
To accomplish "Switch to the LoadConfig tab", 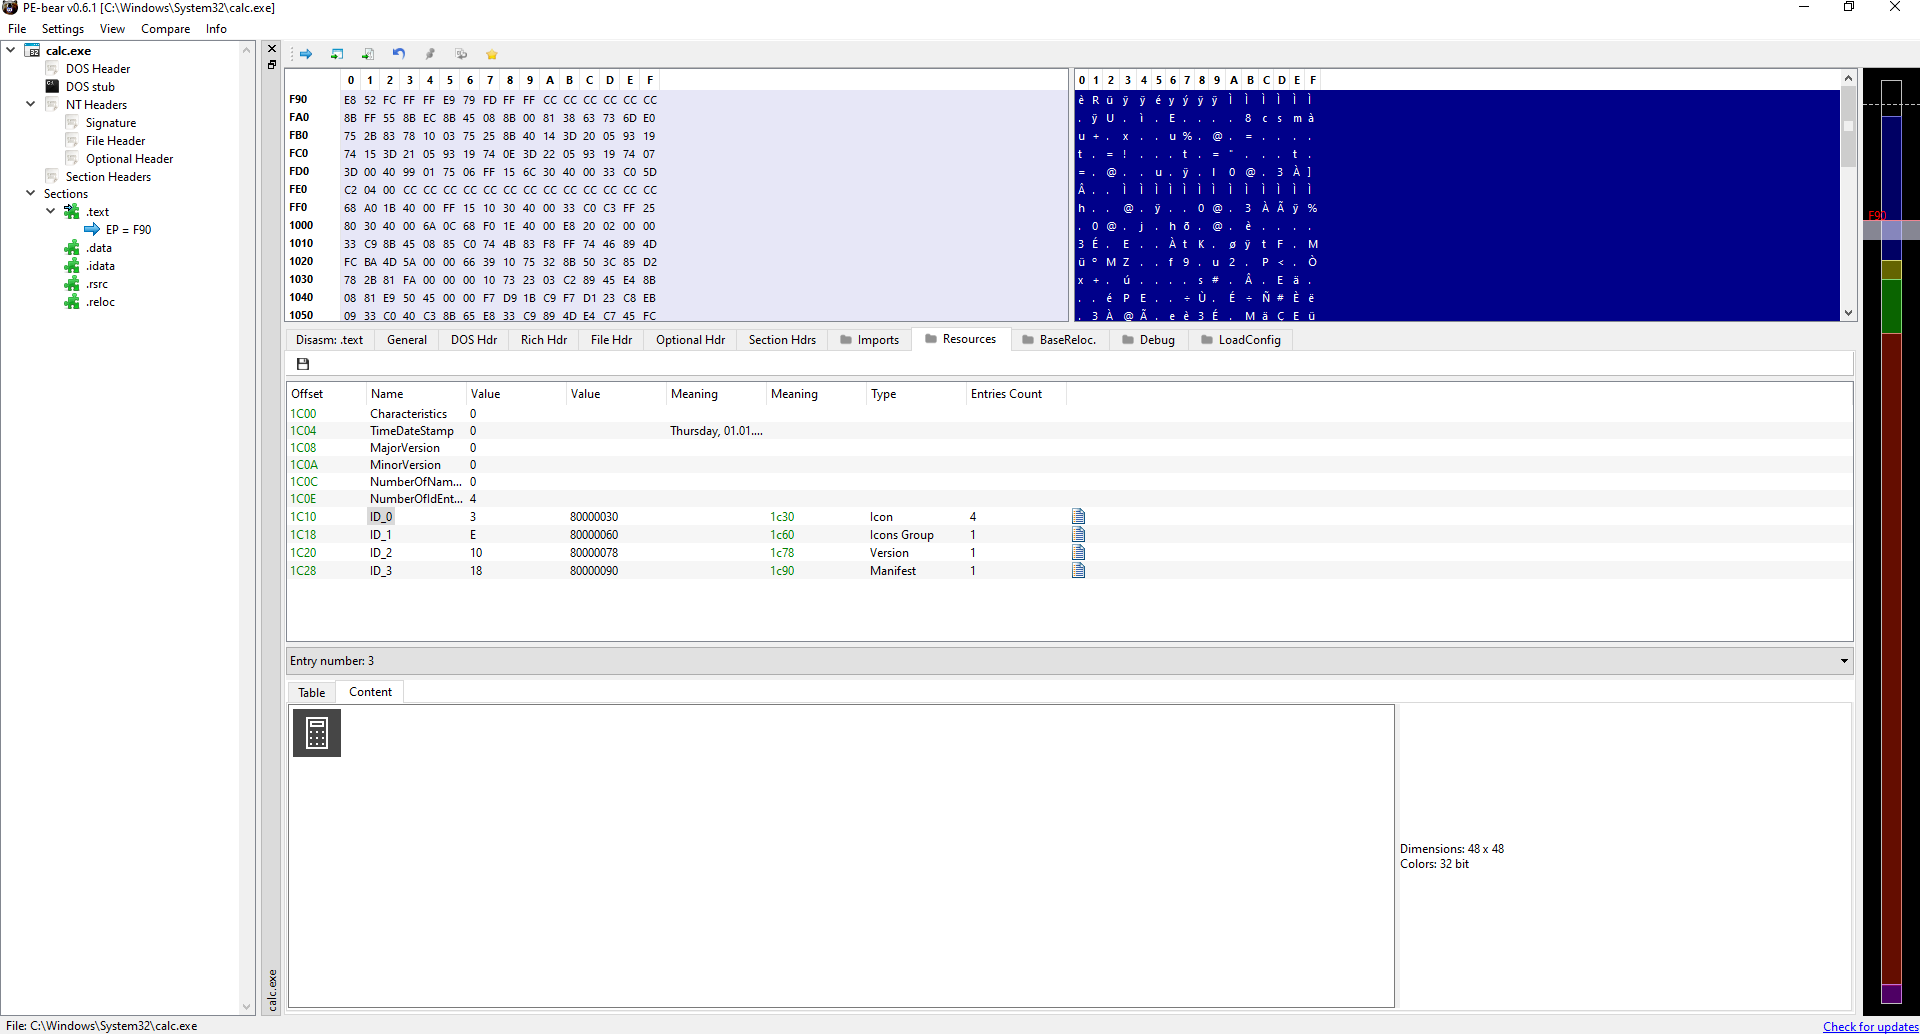I will (x=1241, y=340).
